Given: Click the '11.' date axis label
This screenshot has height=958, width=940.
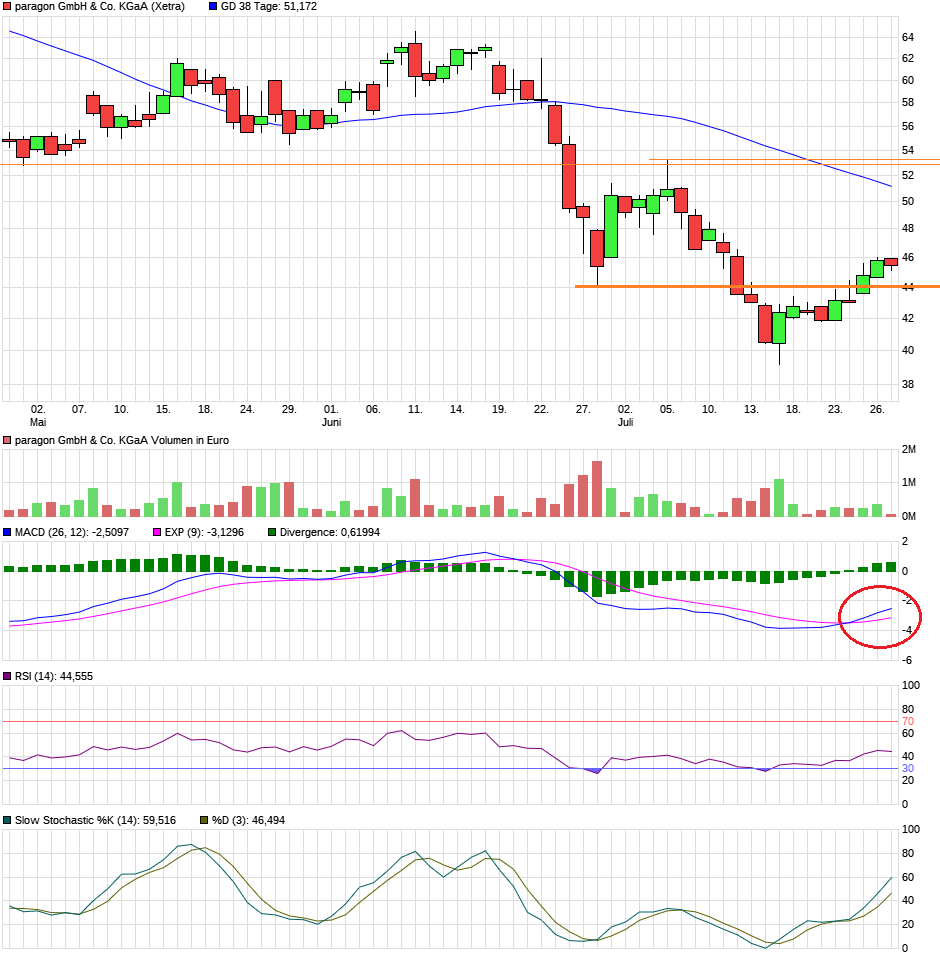Looking at the screenshot, I should pos(415,409).
